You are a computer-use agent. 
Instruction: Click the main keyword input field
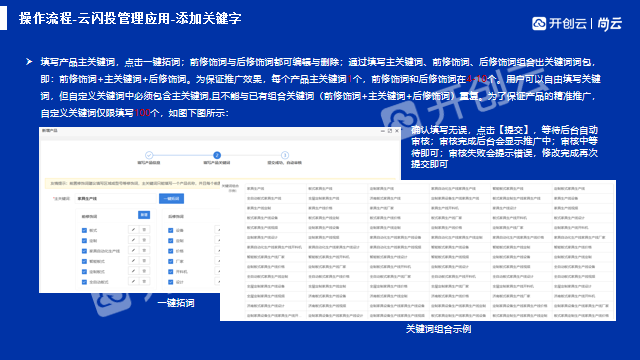[116, 198]
